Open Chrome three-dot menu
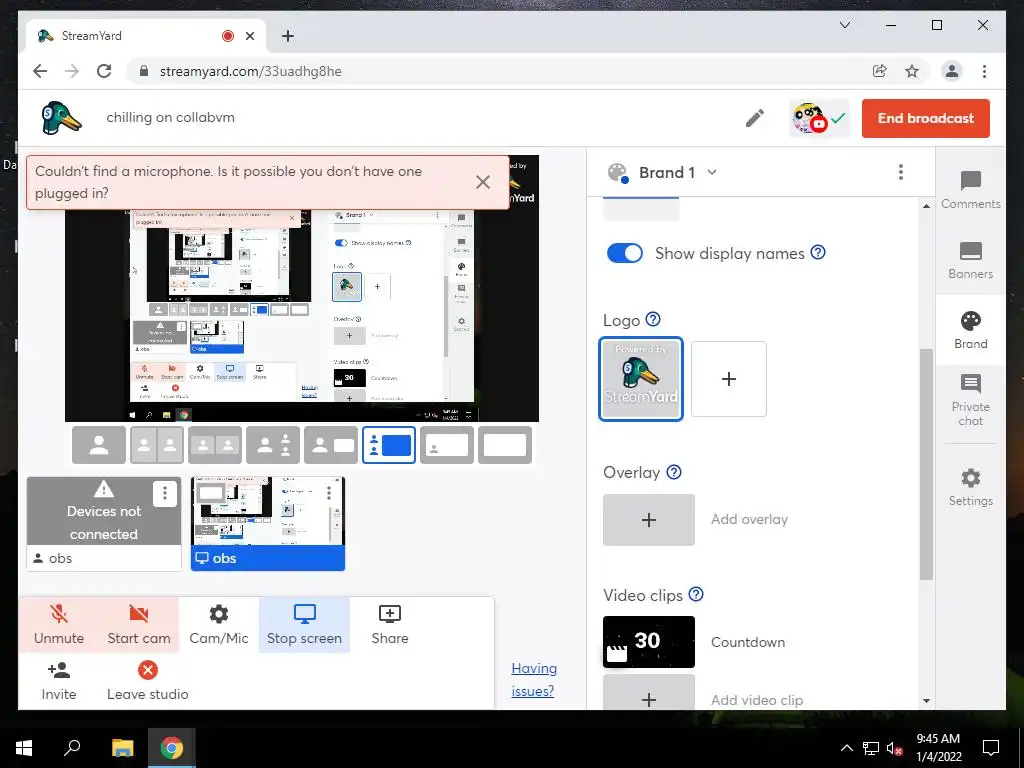1024x768 pixels. point(984,71)
